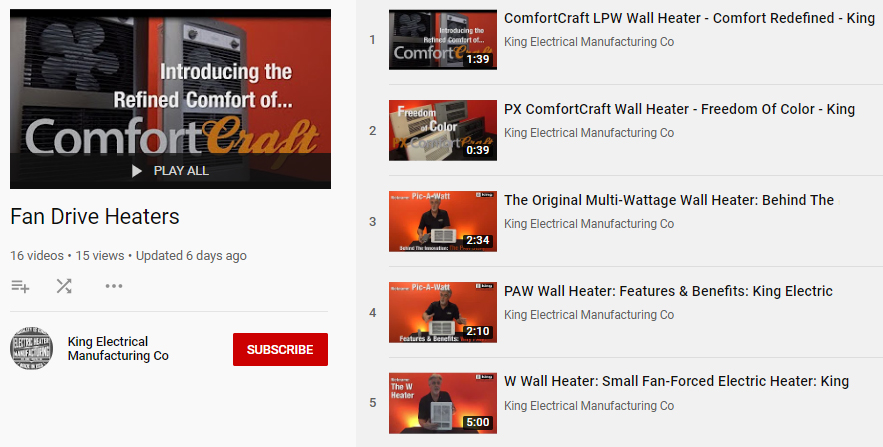
Task: Click the 2:34 Pic-A-Watt video thumbnail
Action: pos(443,221)
